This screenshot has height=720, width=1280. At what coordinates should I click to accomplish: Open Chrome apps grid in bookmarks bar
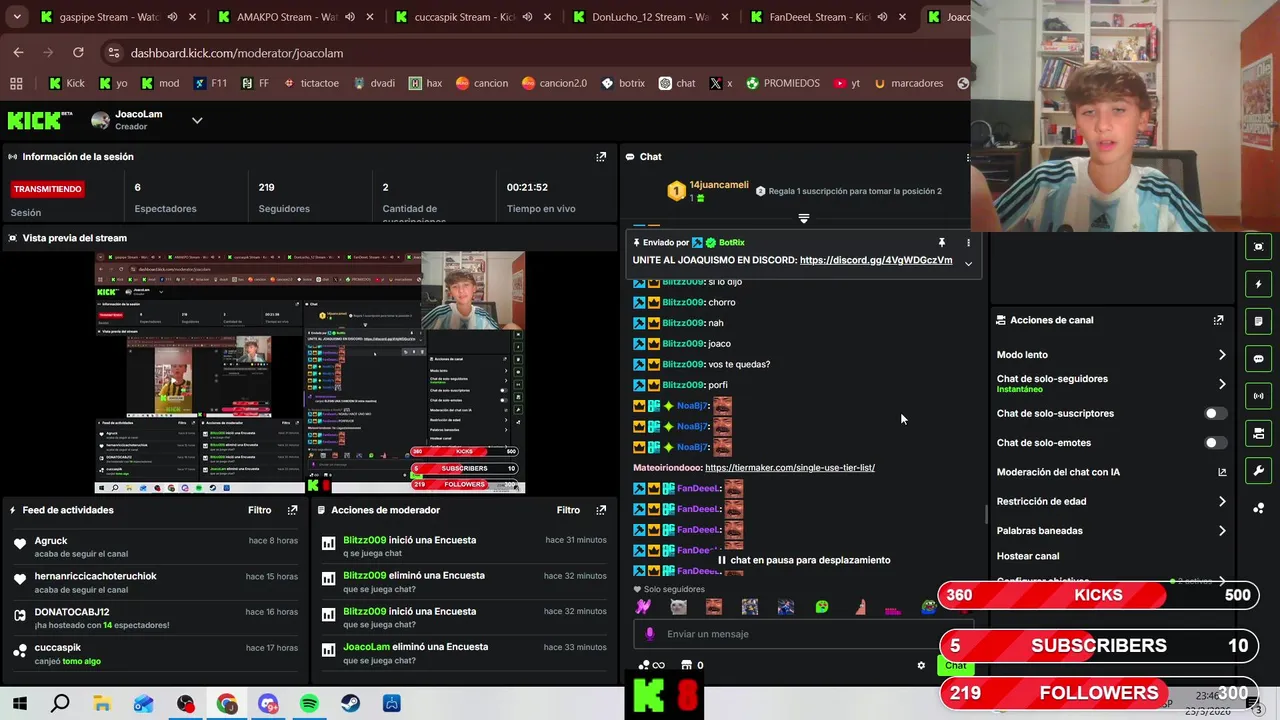pos(16,83)
